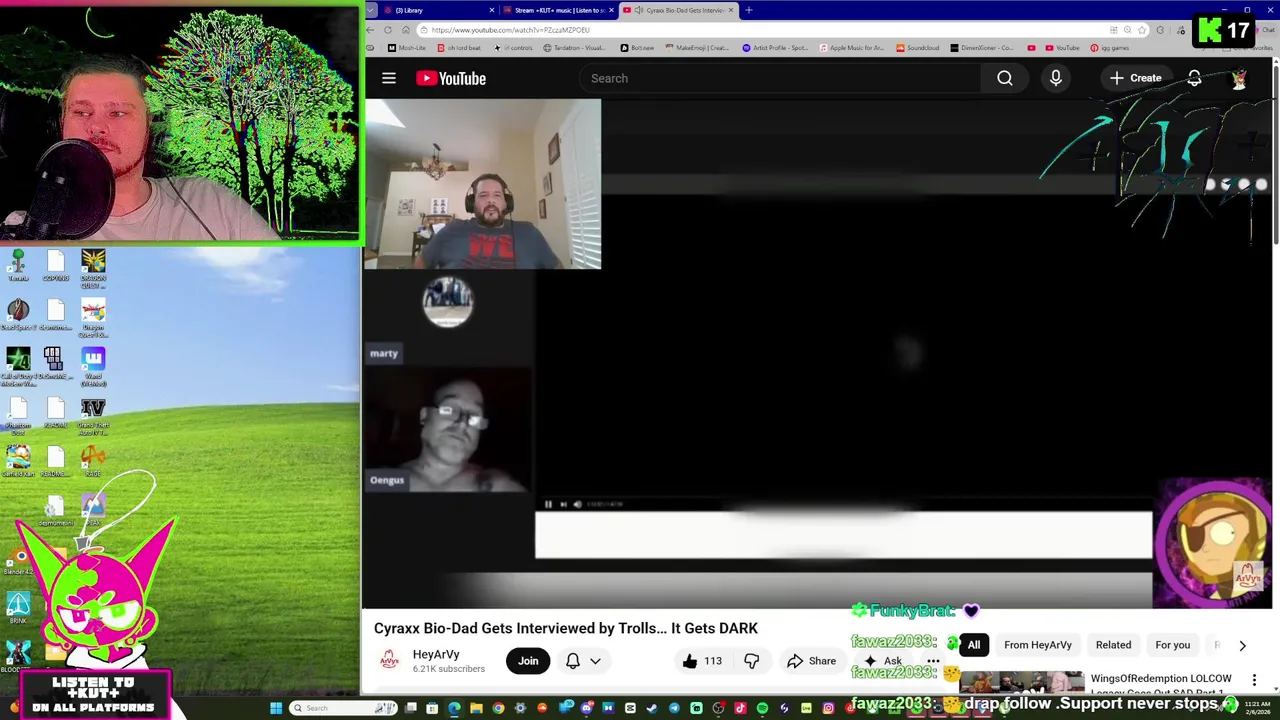Share the video using the Share button
Viewport: 1280px width, 720px height.
(x=811, y=661)
